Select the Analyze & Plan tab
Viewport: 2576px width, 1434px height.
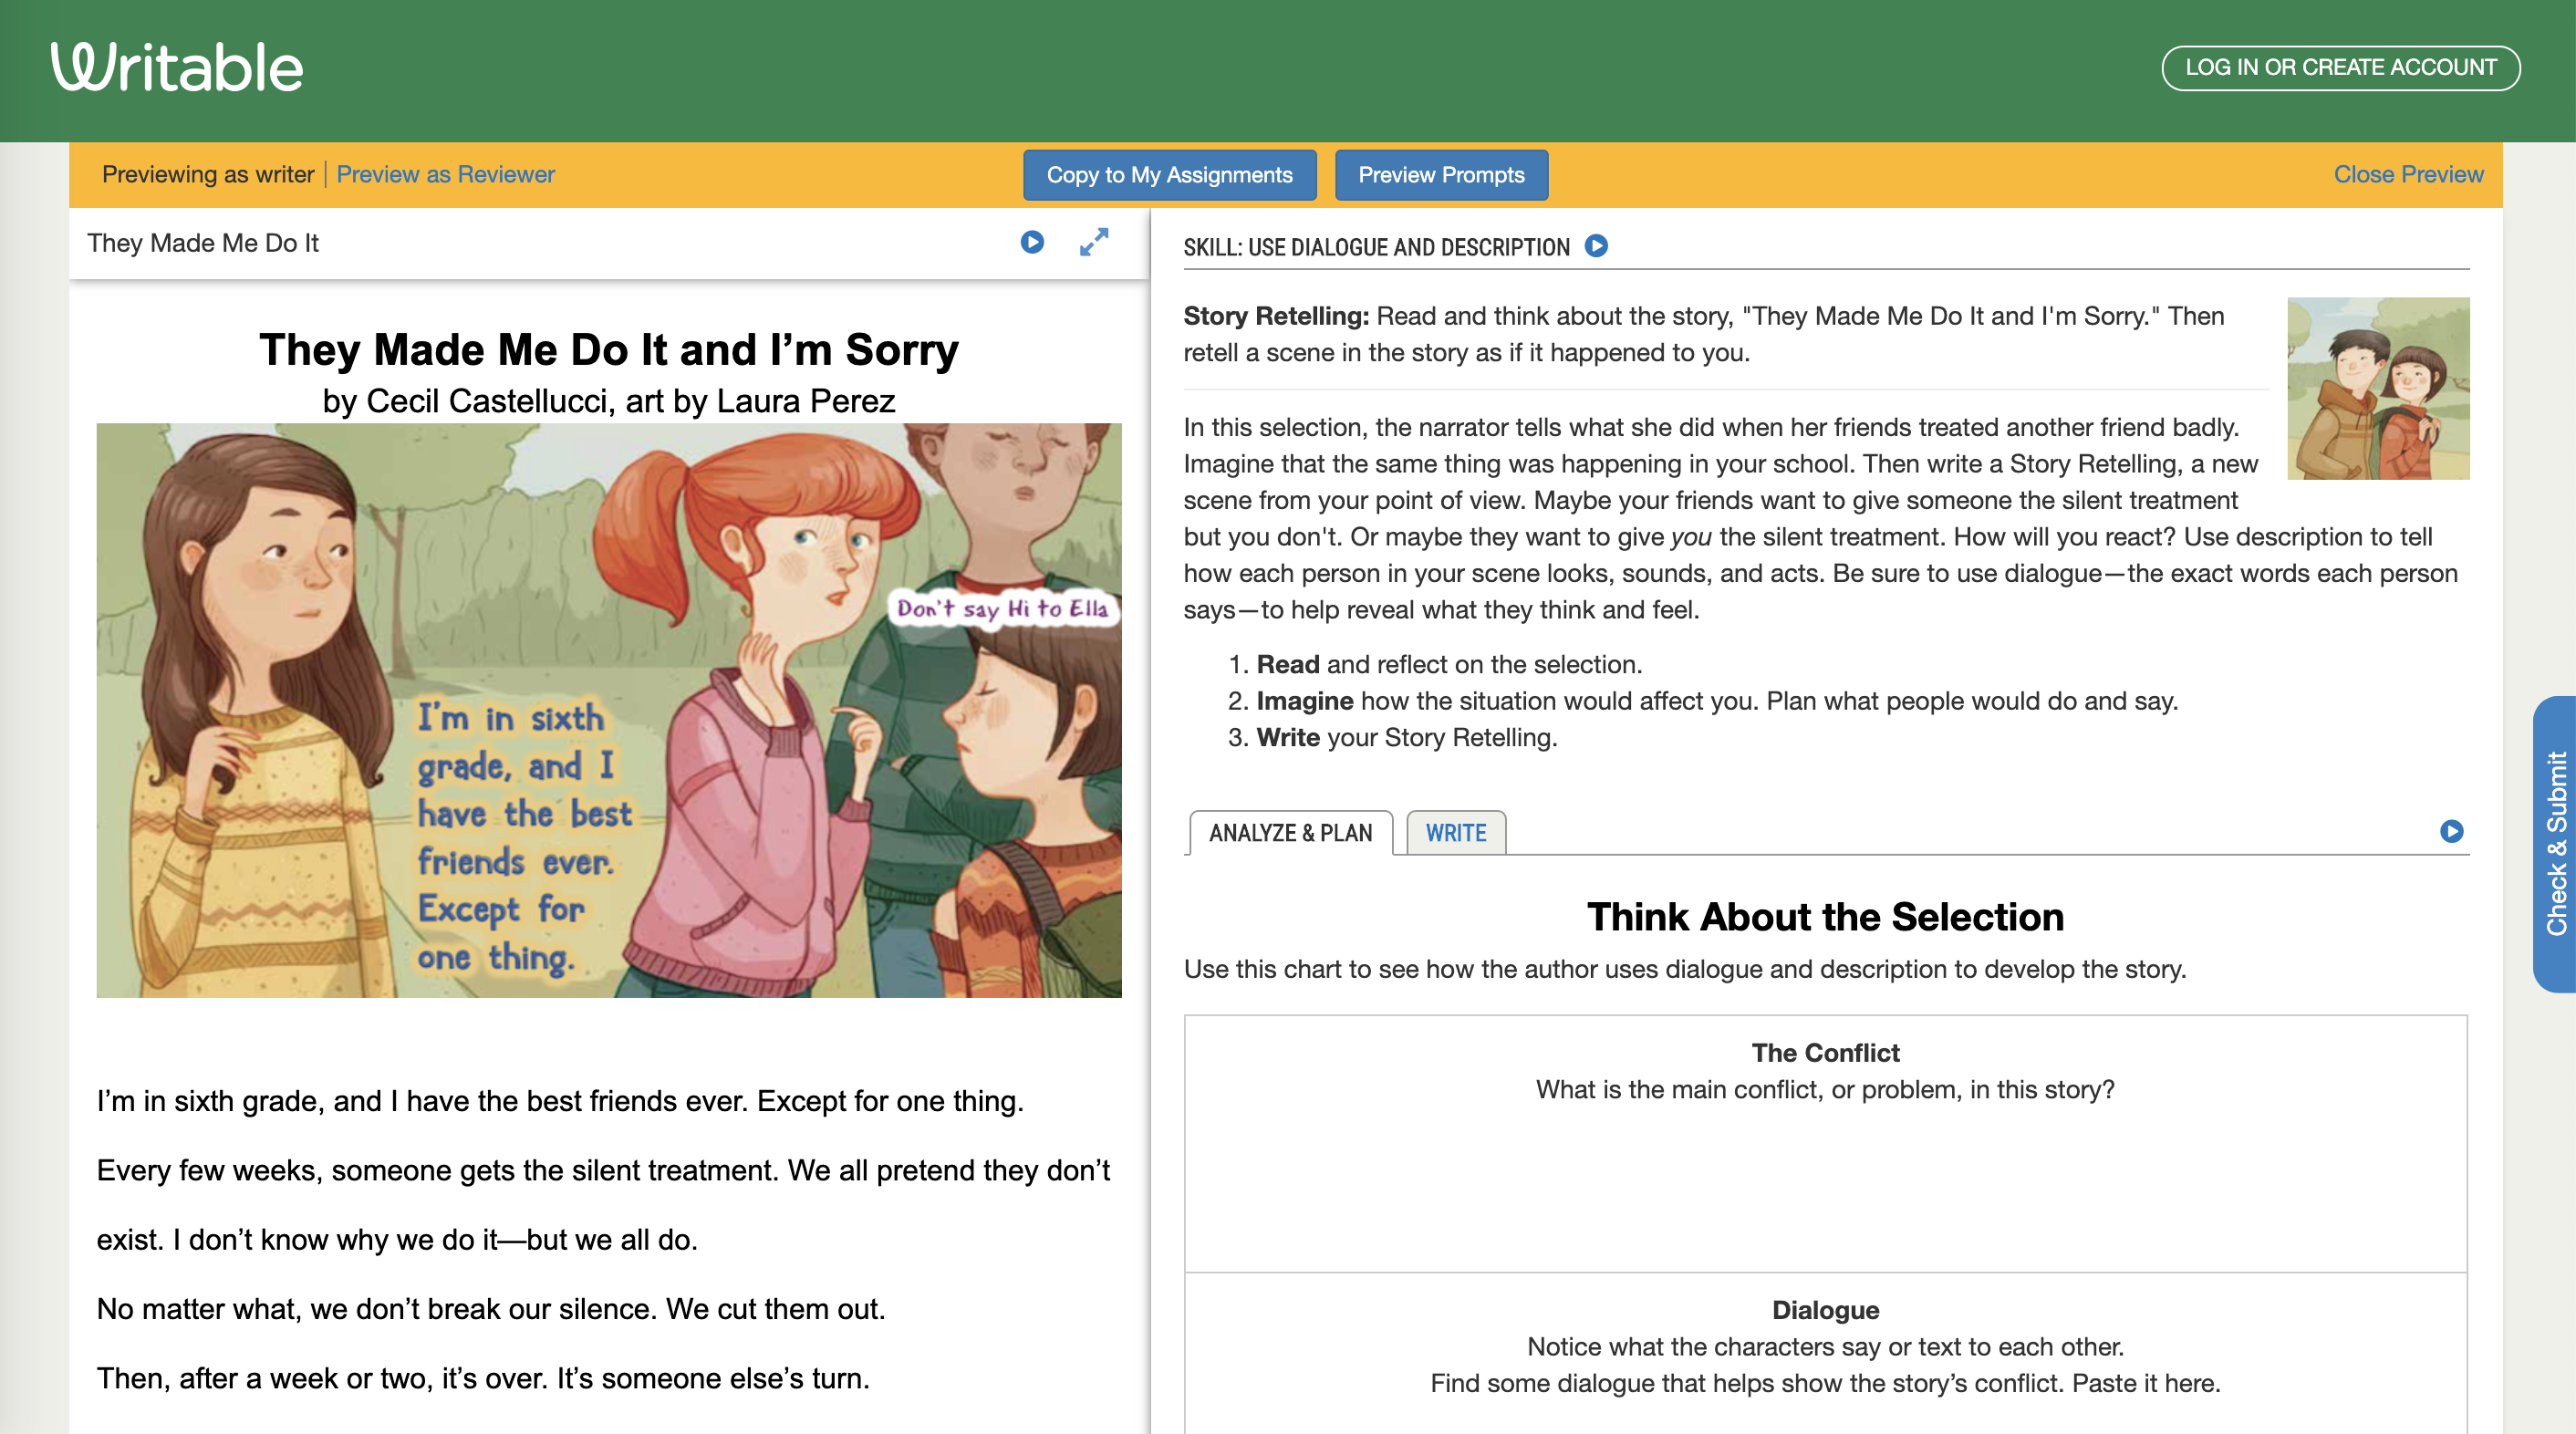click(1290, 833)
